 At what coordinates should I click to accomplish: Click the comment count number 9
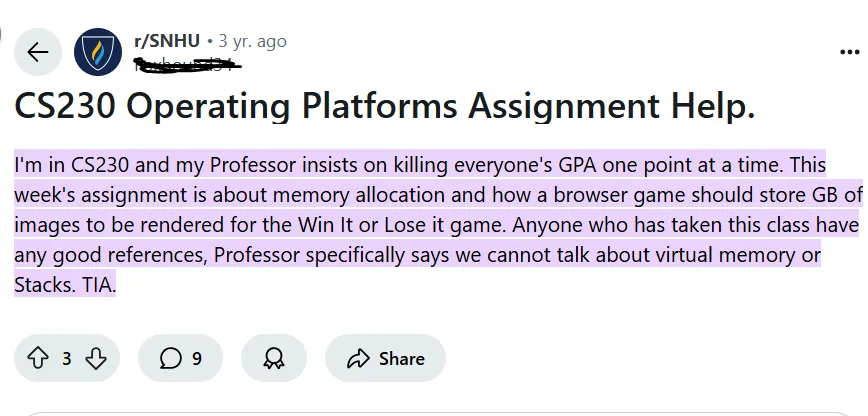click(197, 358)
